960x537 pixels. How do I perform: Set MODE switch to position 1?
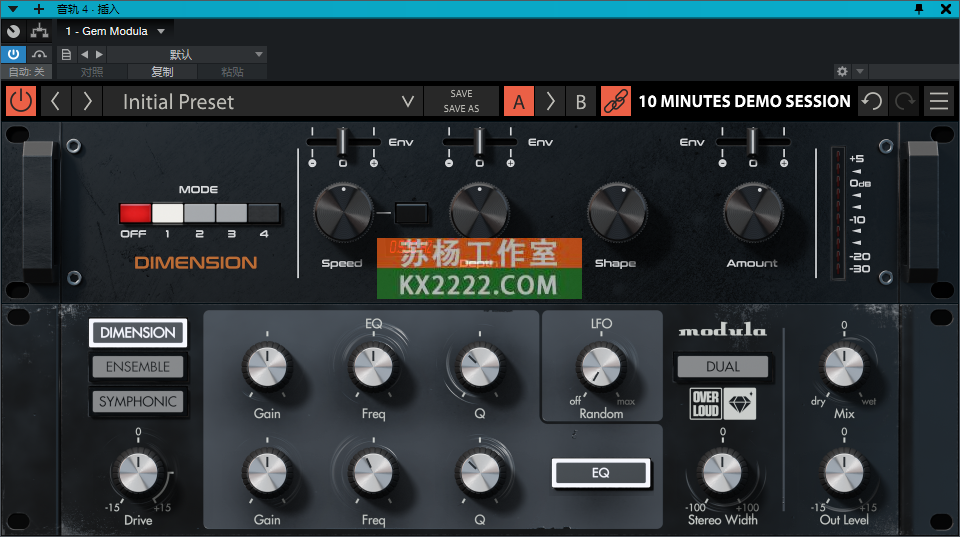[x=167, y=213]
